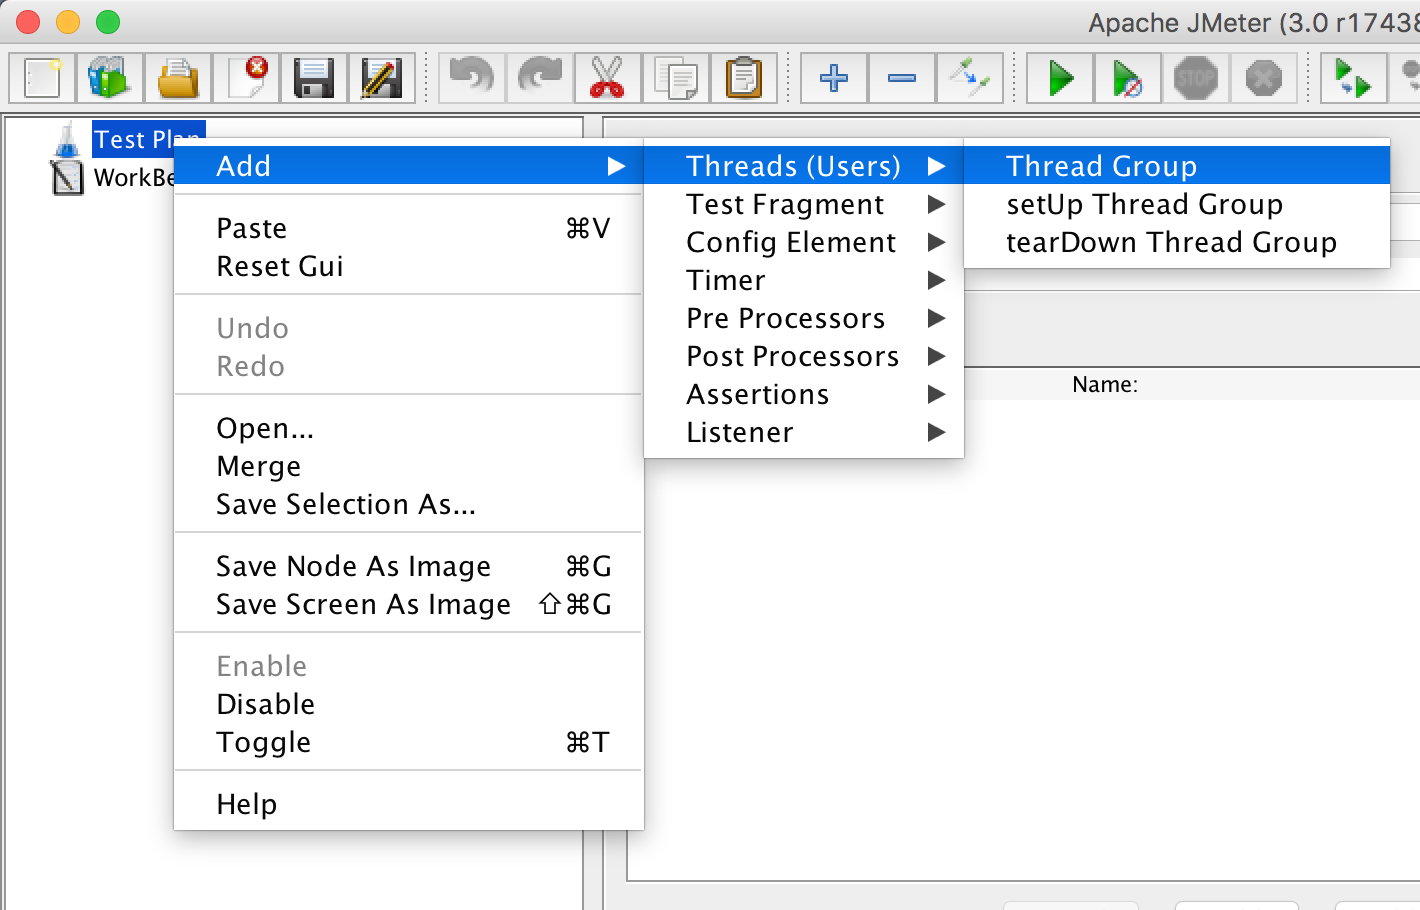Click the green Start run icon

1060,78
